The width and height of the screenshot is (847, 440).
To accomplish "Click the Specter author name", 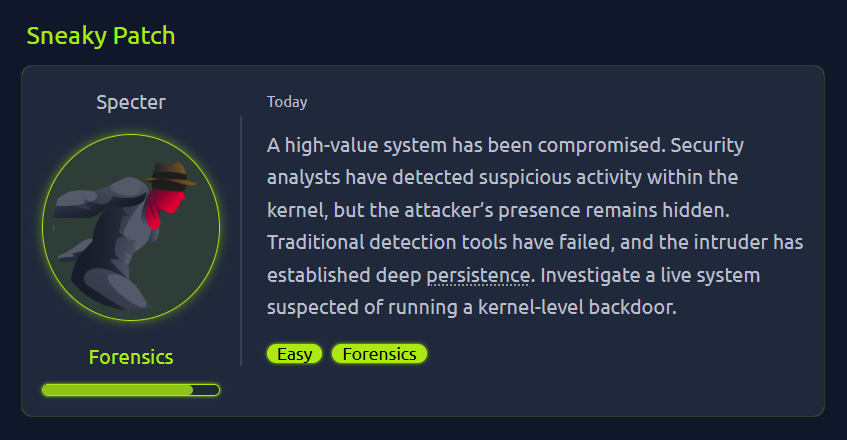I will (x=131, y=102).
